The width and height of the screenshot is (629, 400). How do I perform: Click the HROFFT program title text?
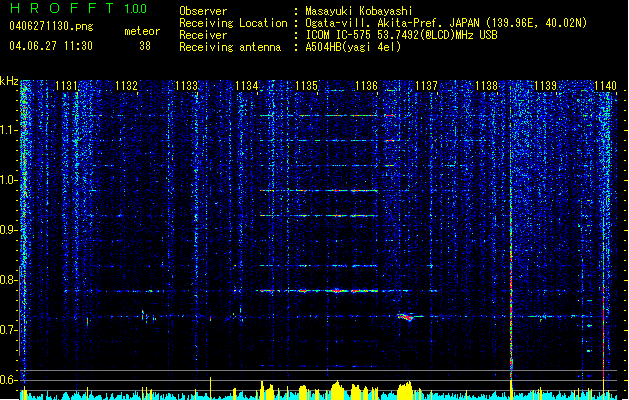click(x=62, y=8)
